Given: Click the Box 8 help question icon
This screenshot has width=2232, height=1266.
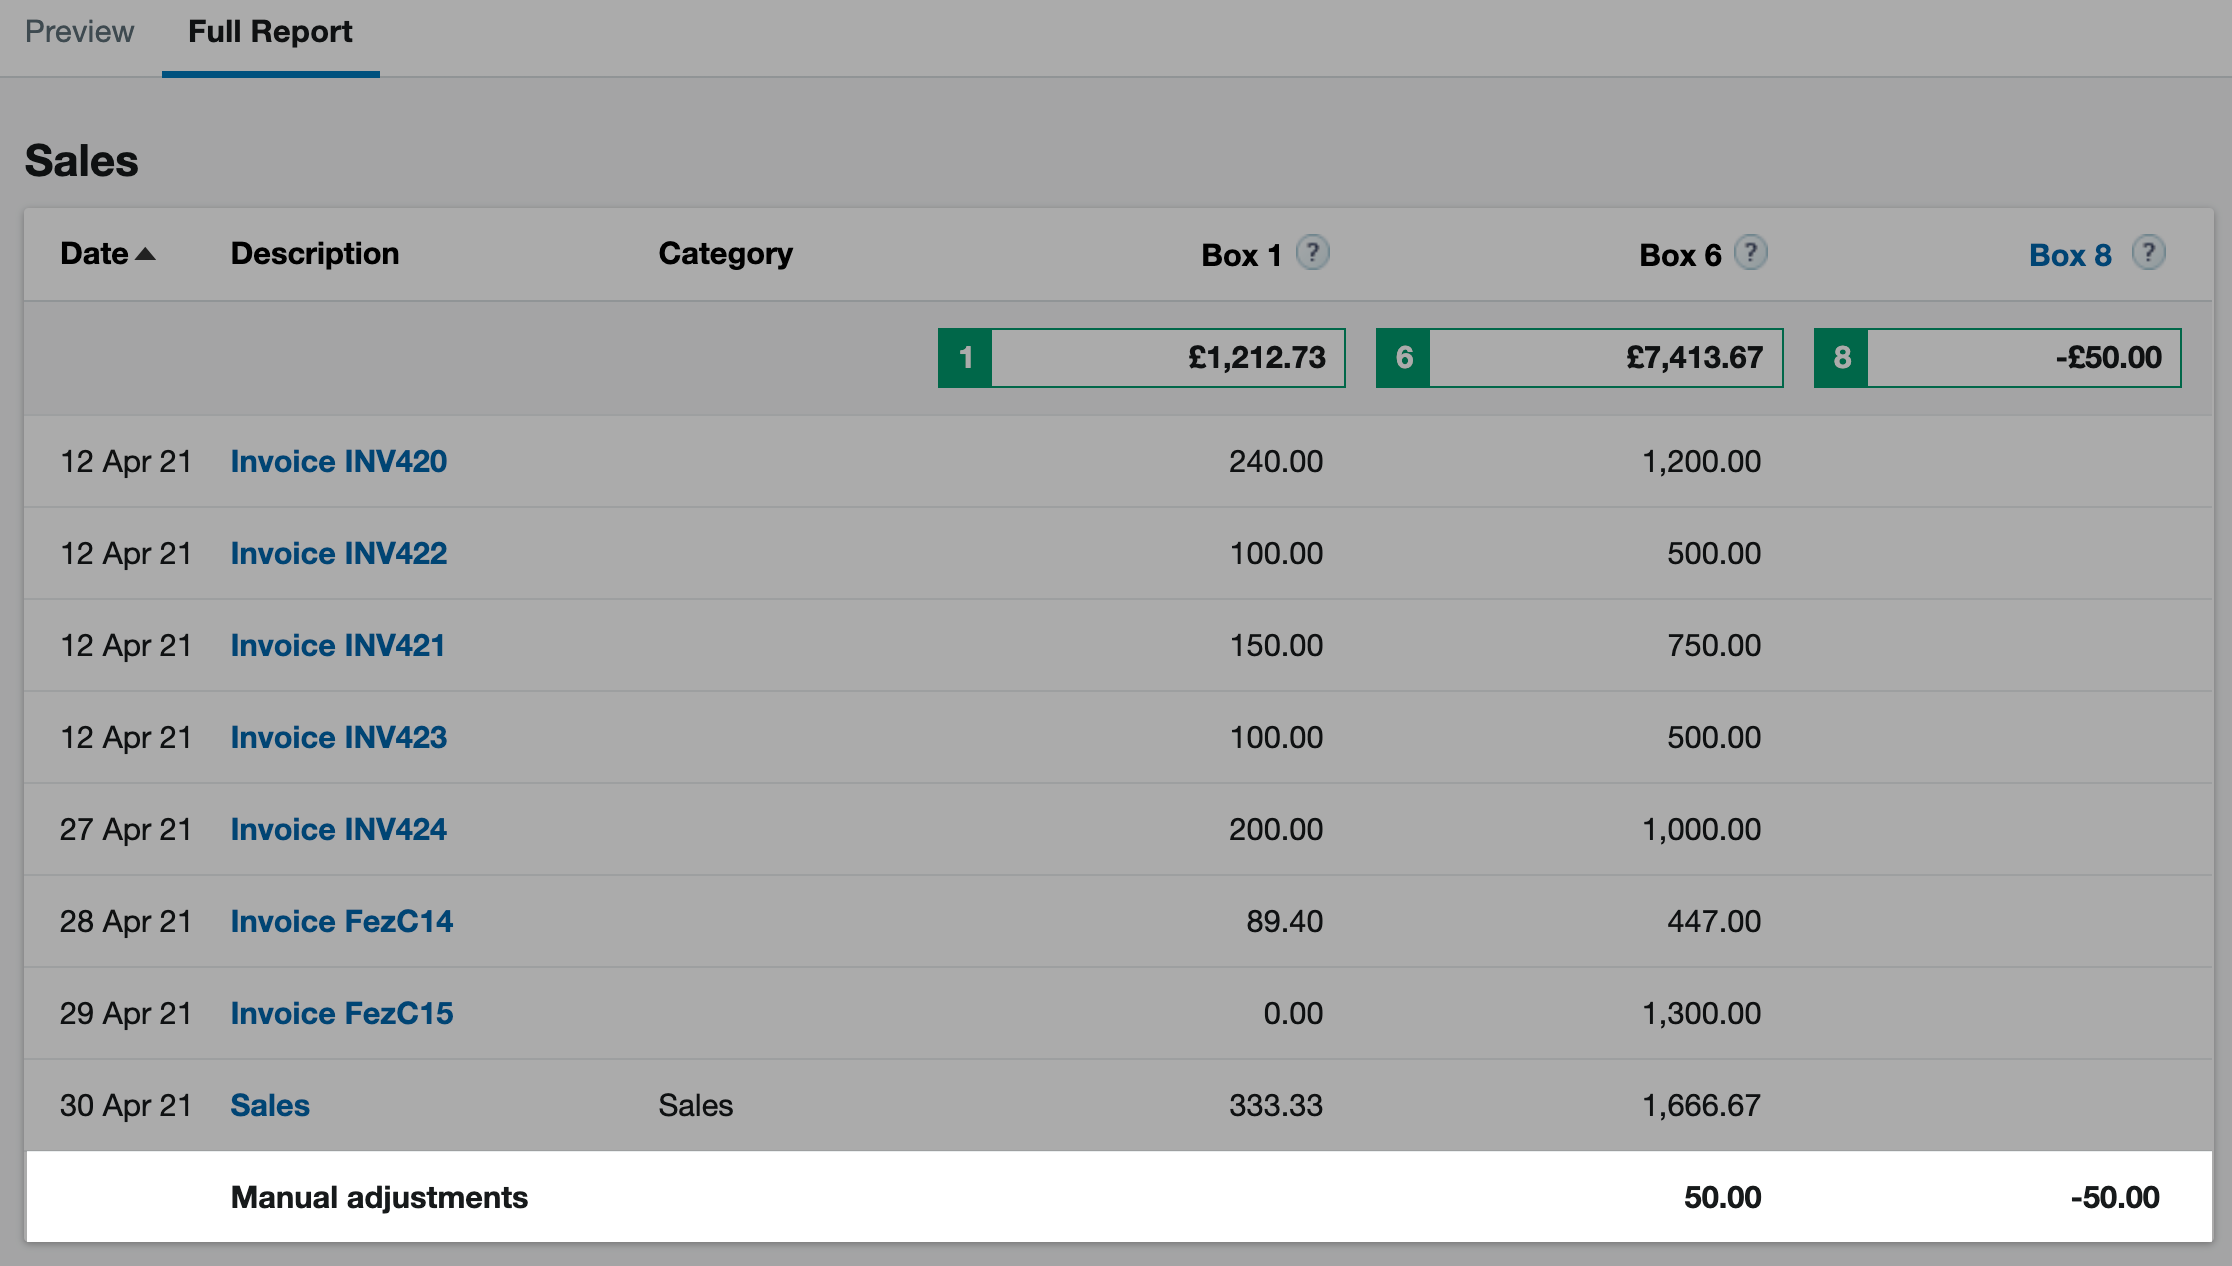Looking at the screenshot, I should 2148,253.
